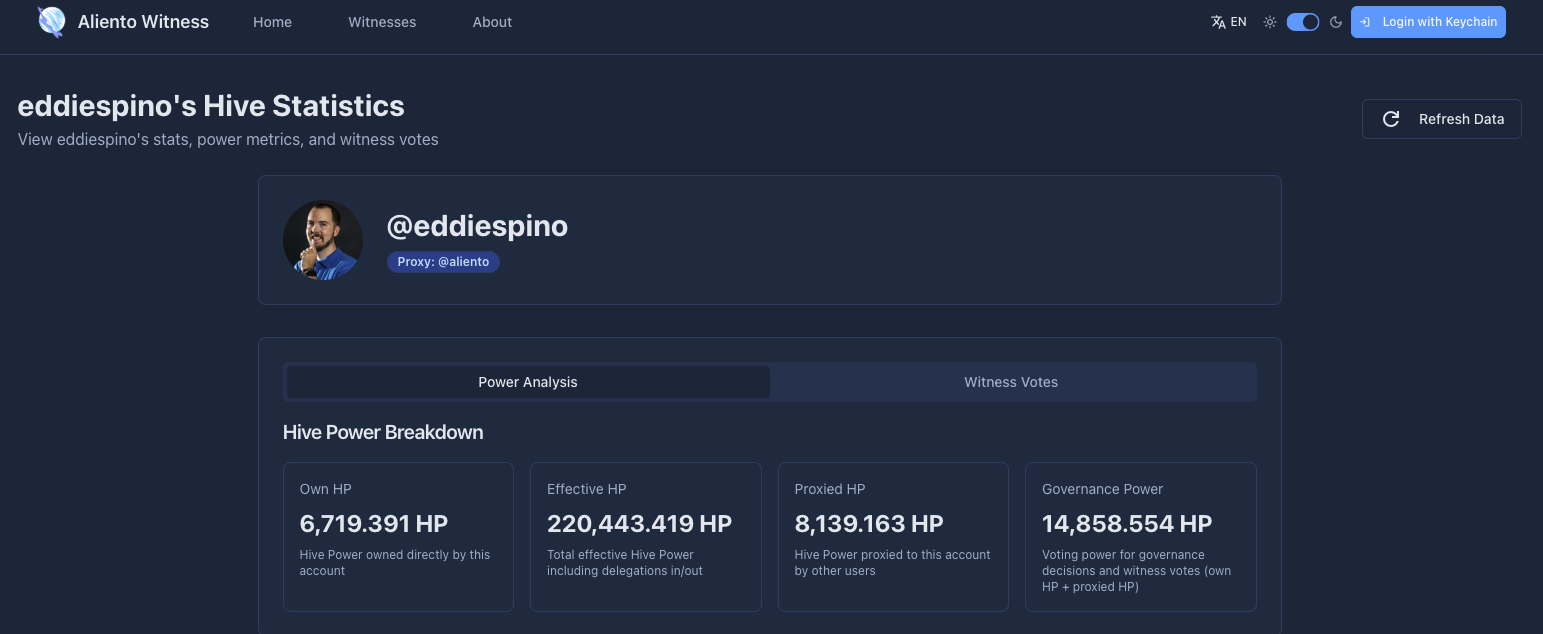Click the Proxy: @aliento badge
Viewport: 1543px width, 634px height.
click(443, 262)
